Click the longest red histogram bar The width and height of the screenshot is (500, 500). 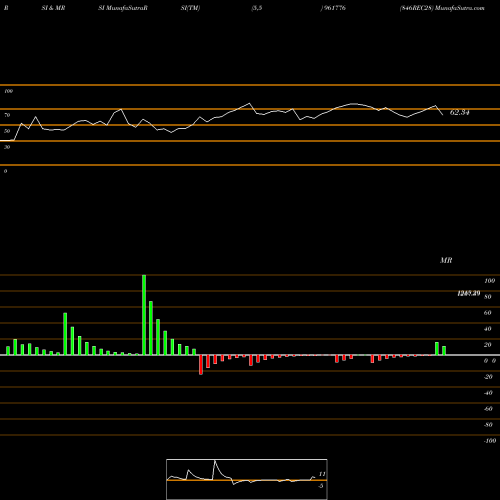coord(201,365)
